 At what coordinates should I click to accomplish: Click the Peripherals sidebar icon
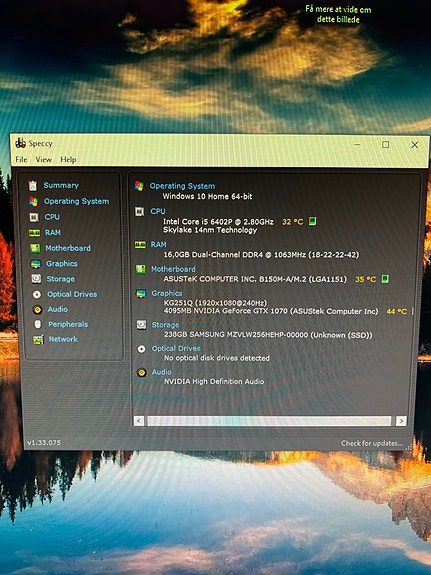37,325
